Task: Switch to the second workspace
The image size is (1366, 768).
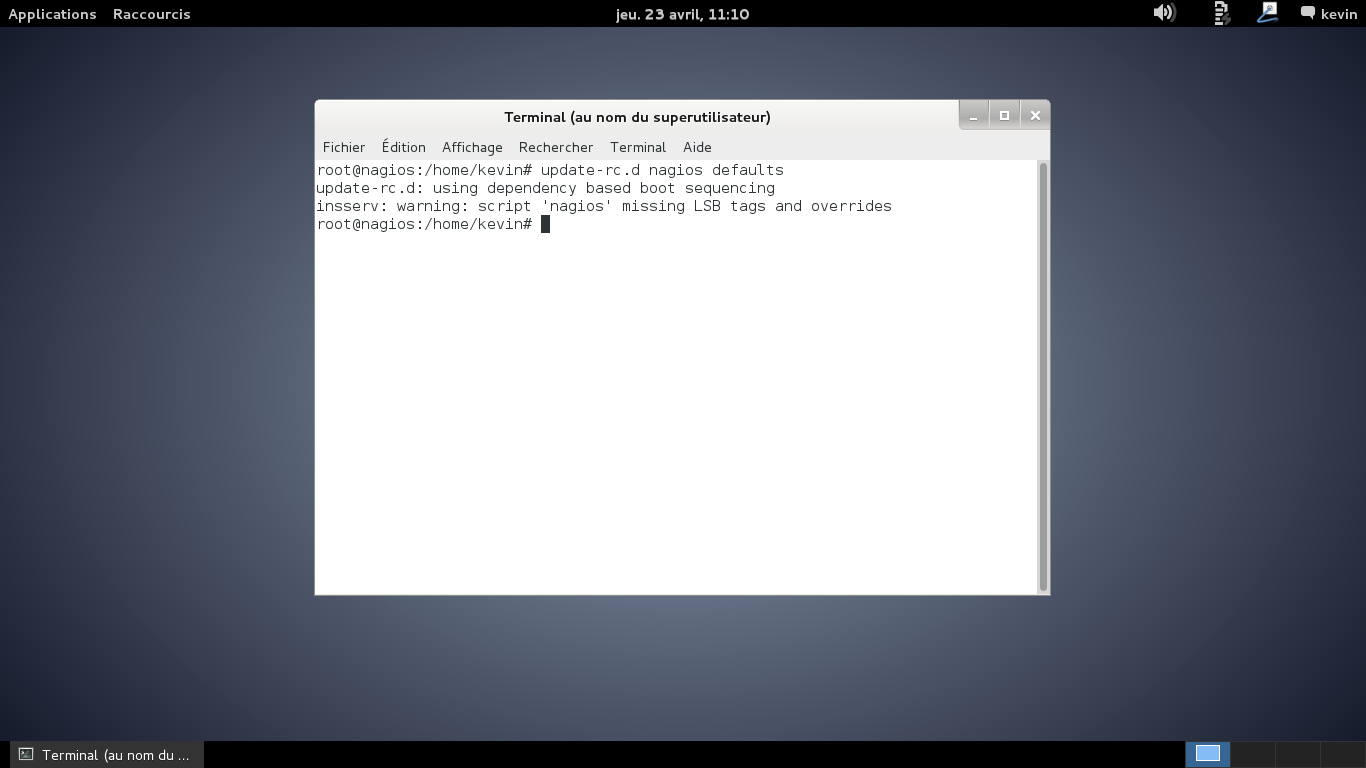Action: (1252, 754)
